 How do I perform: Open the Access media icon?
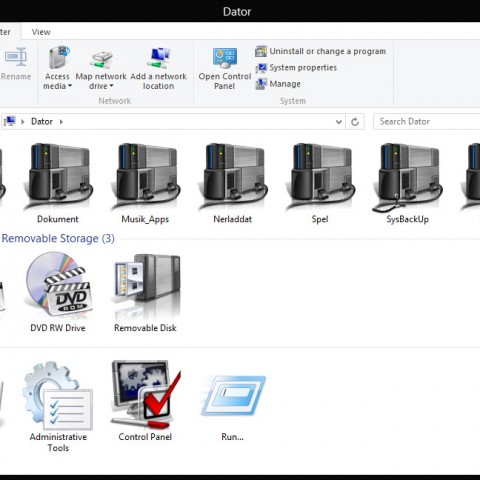pyautogui.click(x=59, y=57)
